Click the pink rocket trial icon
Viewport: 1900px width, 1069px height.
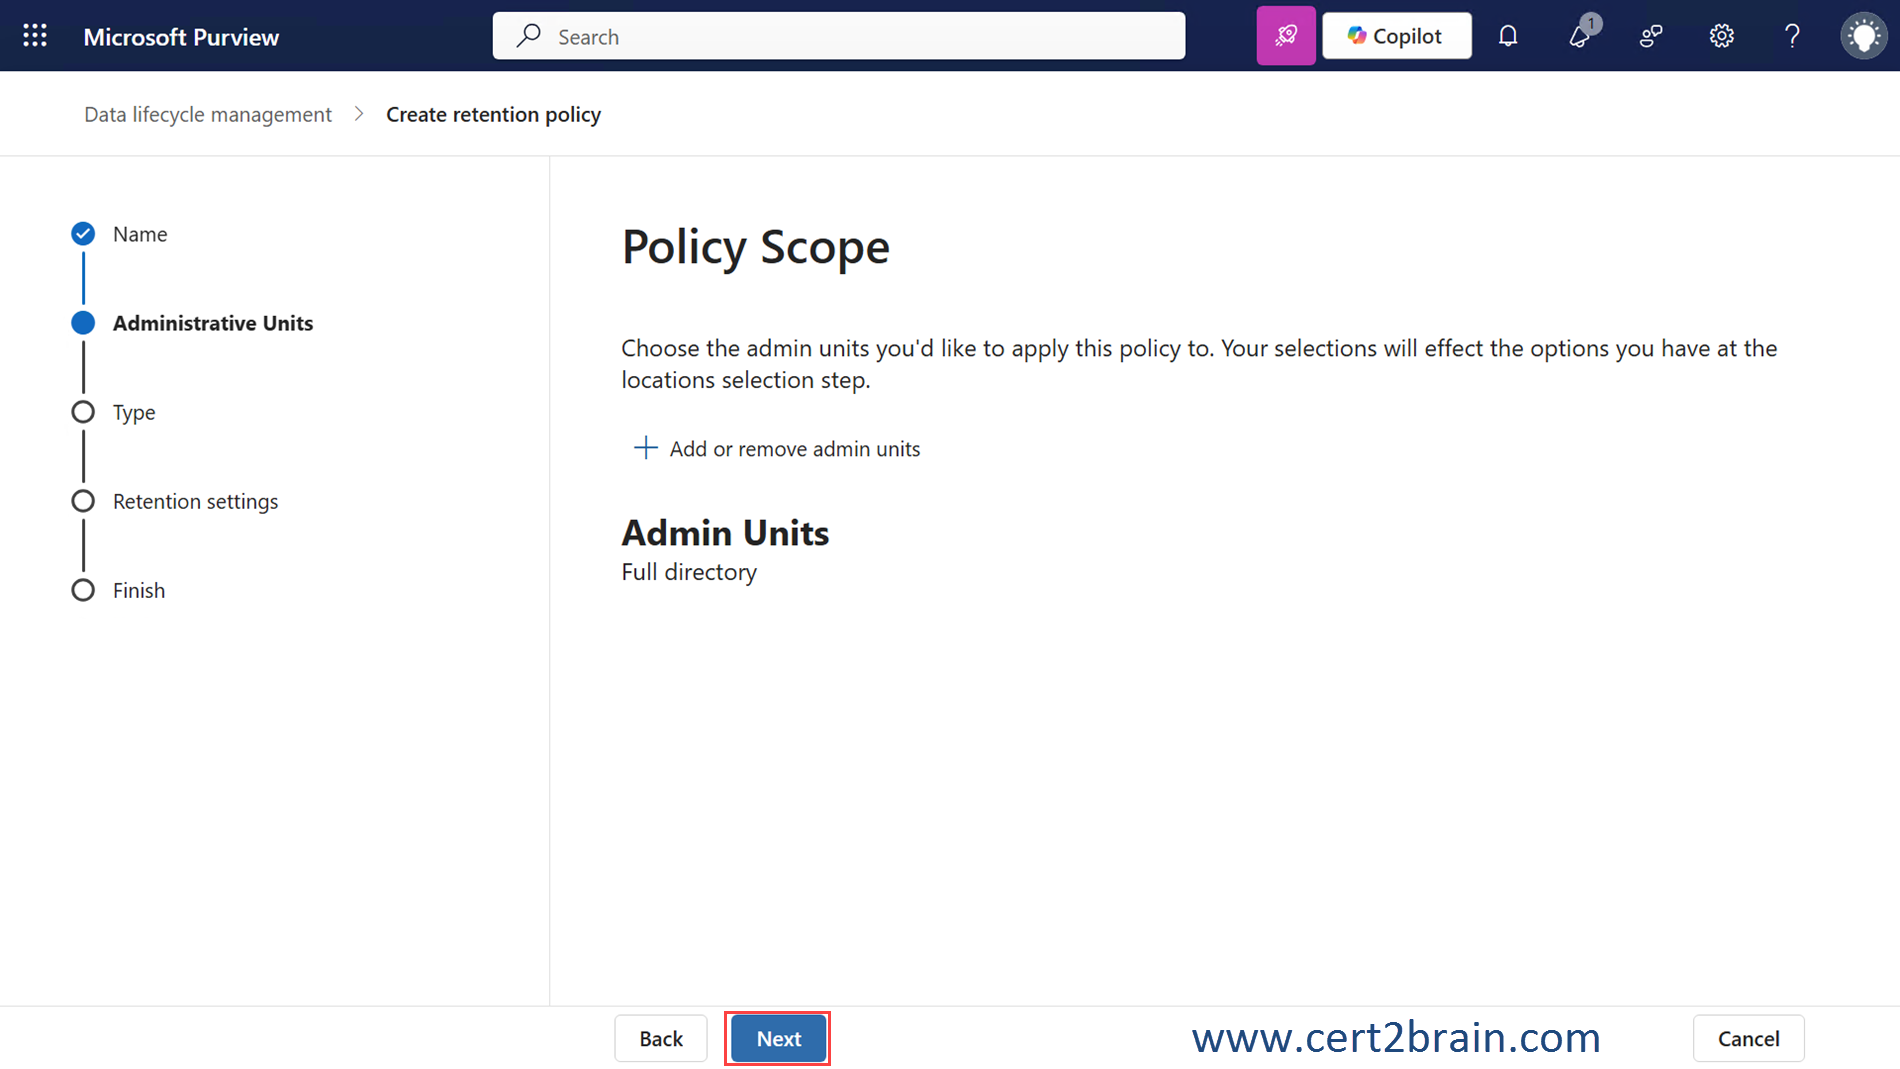(1285, 36)
